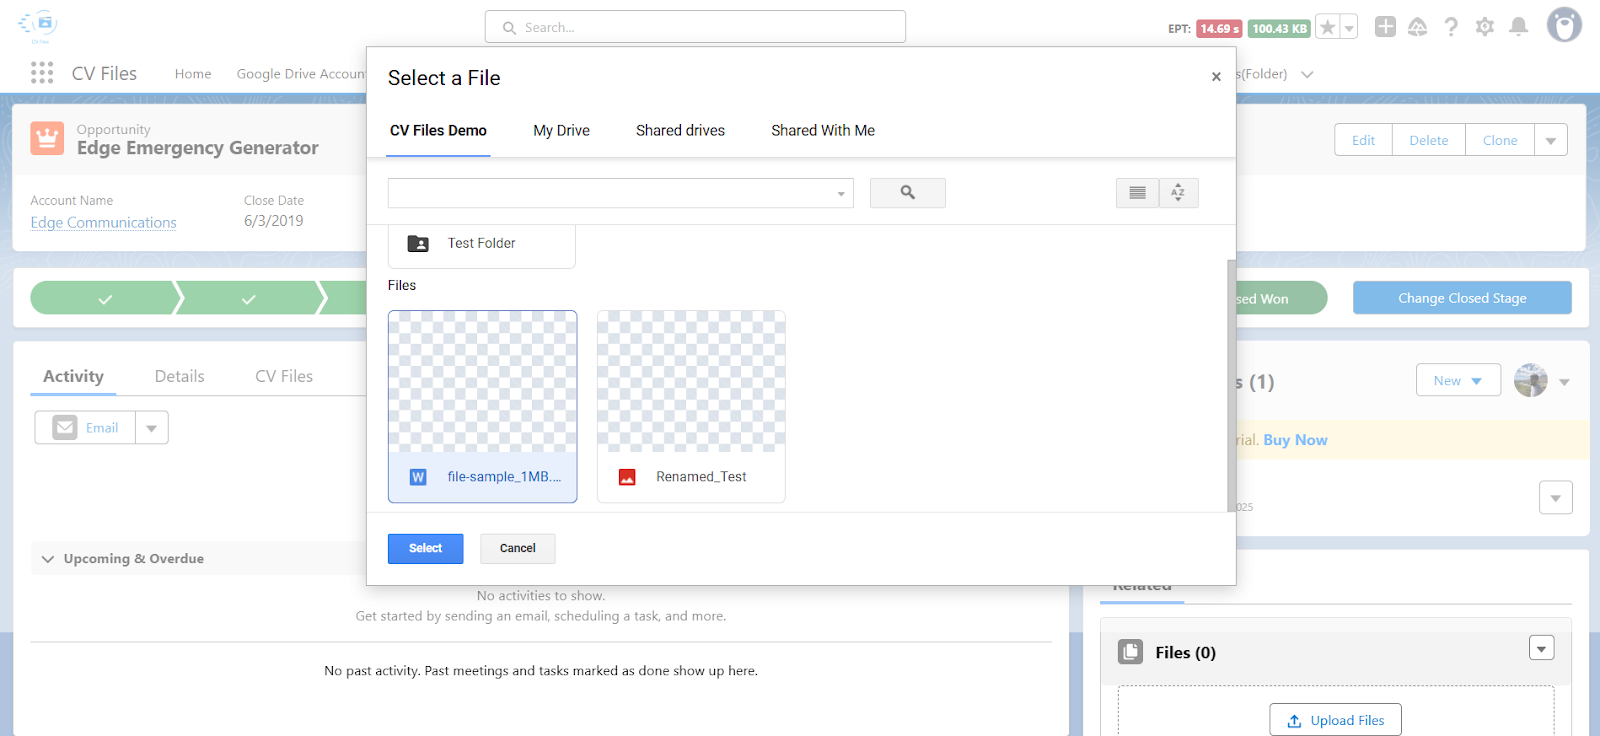Click the Files related list icon

coord(1131,652)
